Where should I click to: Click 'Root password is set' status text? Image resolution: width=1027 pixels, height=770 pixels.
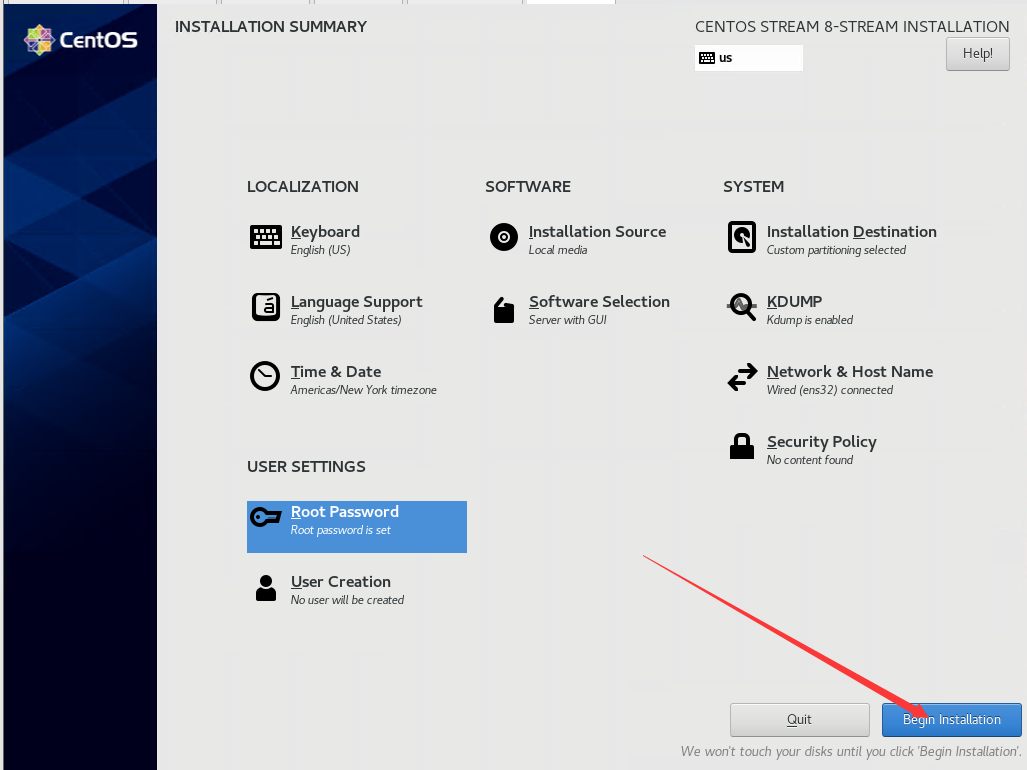pos(341,530)
